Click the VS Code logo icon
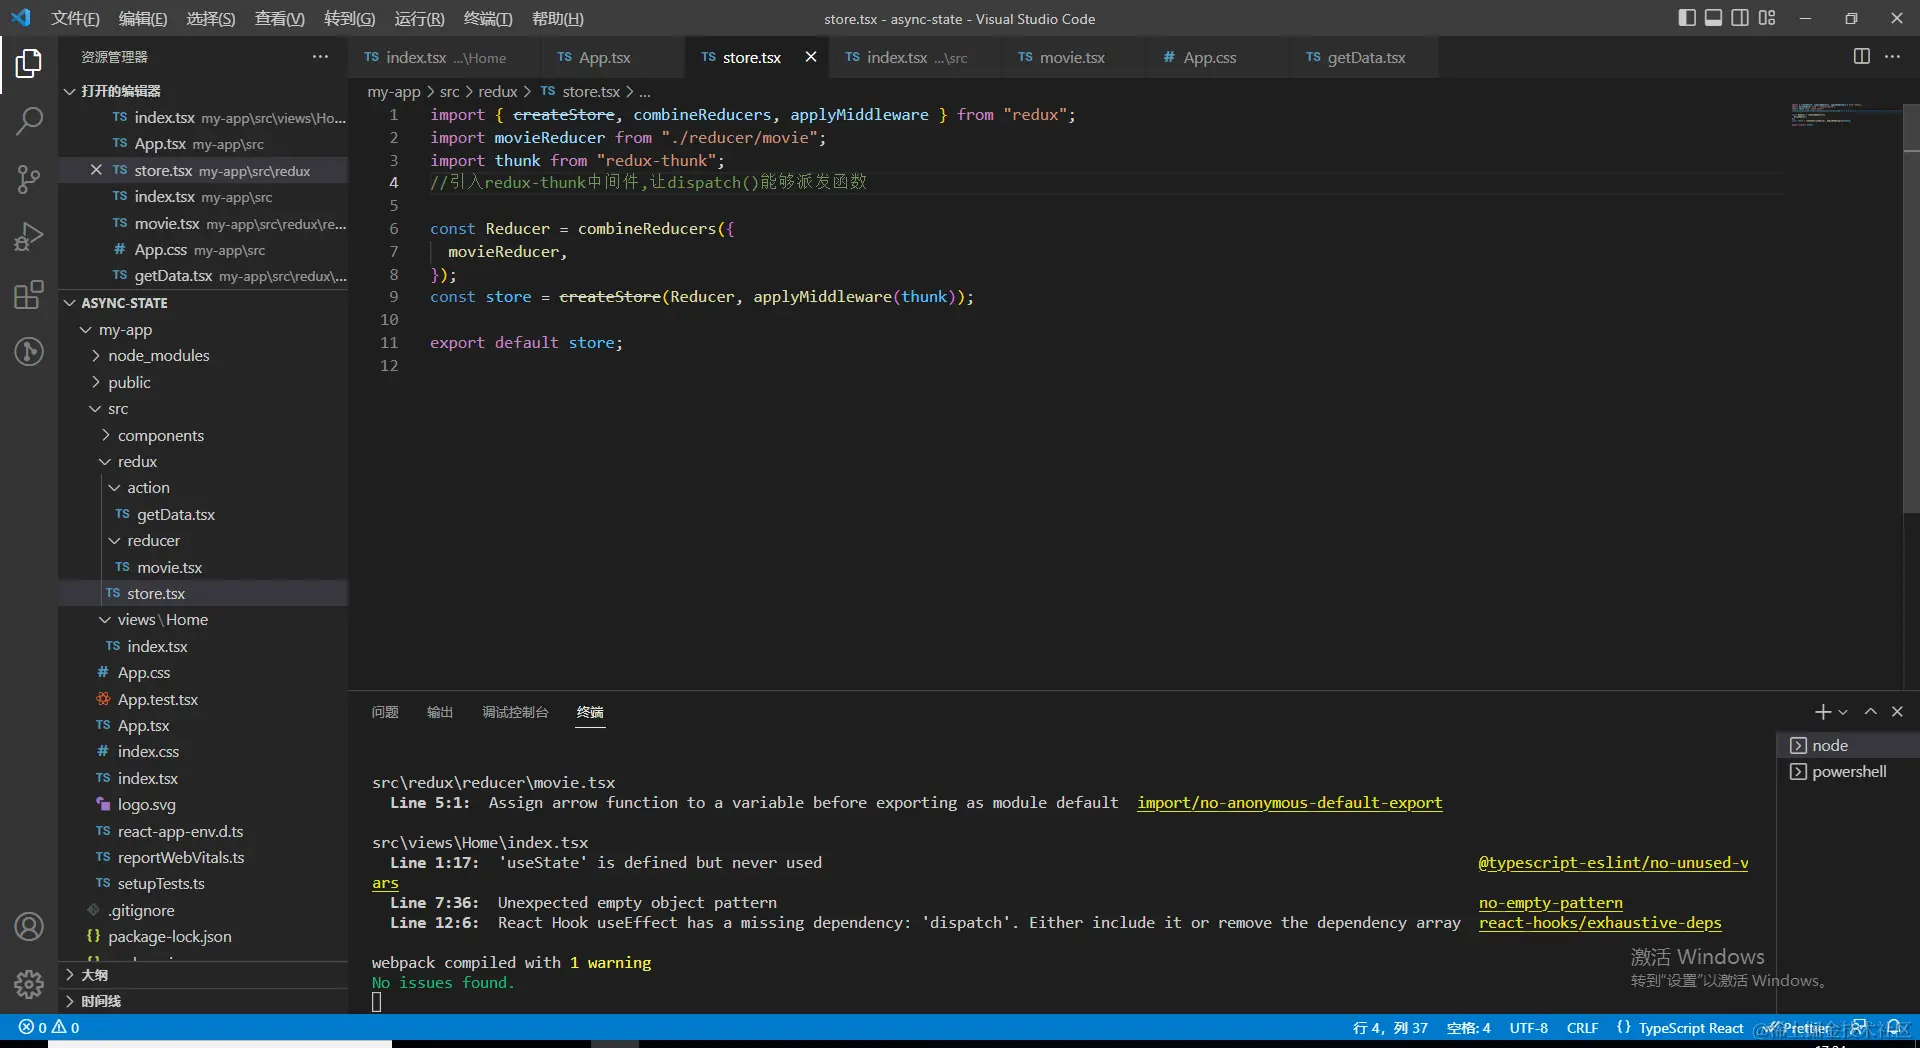The image size is (1920, 1048). point(21,18)
